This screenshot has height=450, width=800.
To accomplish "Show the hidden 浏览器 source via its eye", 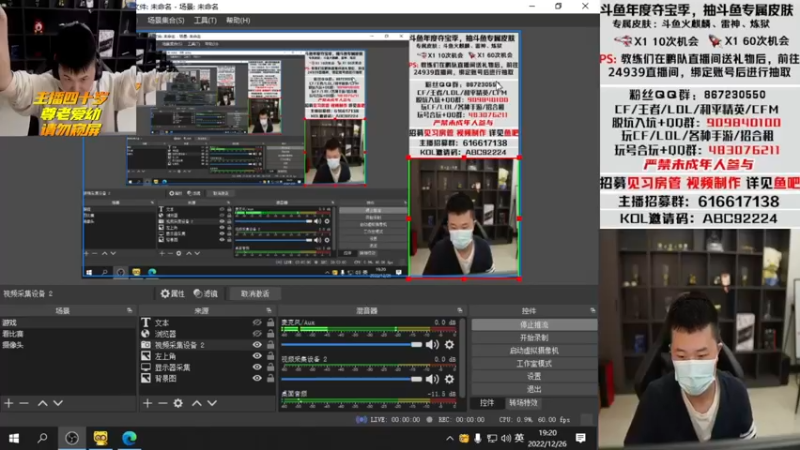I will click(x=257, y=334).
